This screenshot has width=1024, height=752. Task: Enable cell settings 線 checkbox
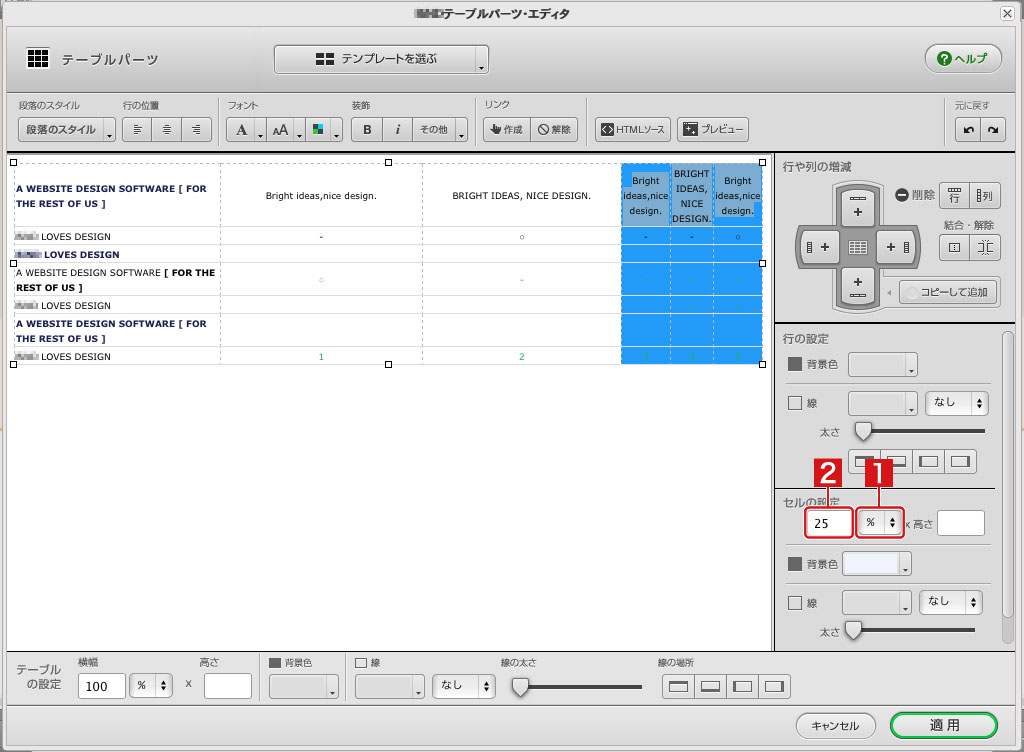click(795, 603)
